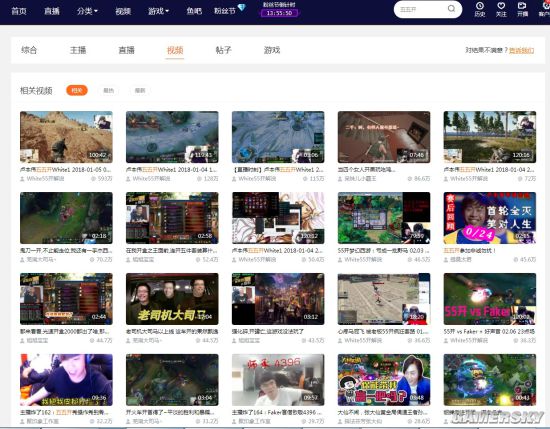
Task: Select the middle sort filter pill
Action: coord(108,91)
